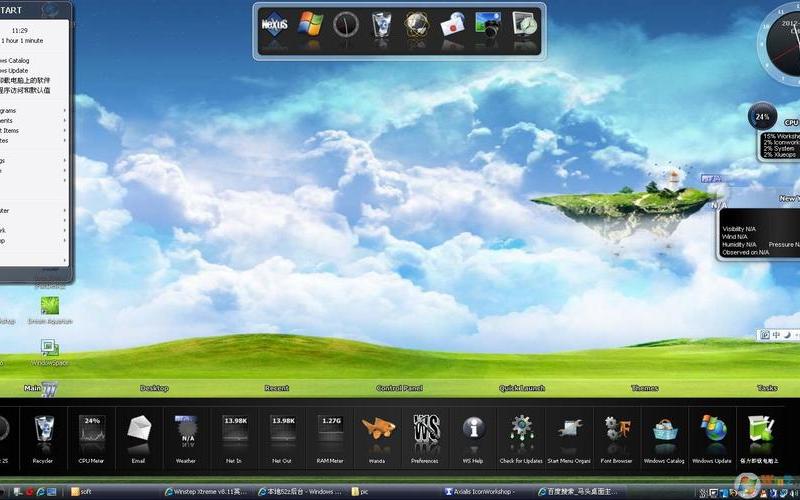The width and height of the screenshot is (800, 500).
Task: Open the RAM Meter shelf icon
Action: tap(330, 428)
